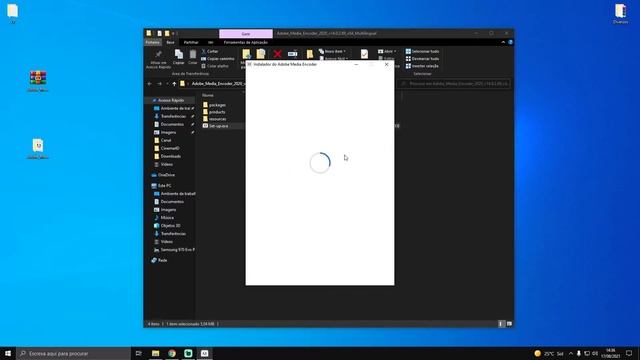Click Inverter seleção in the ribbon

422,66
